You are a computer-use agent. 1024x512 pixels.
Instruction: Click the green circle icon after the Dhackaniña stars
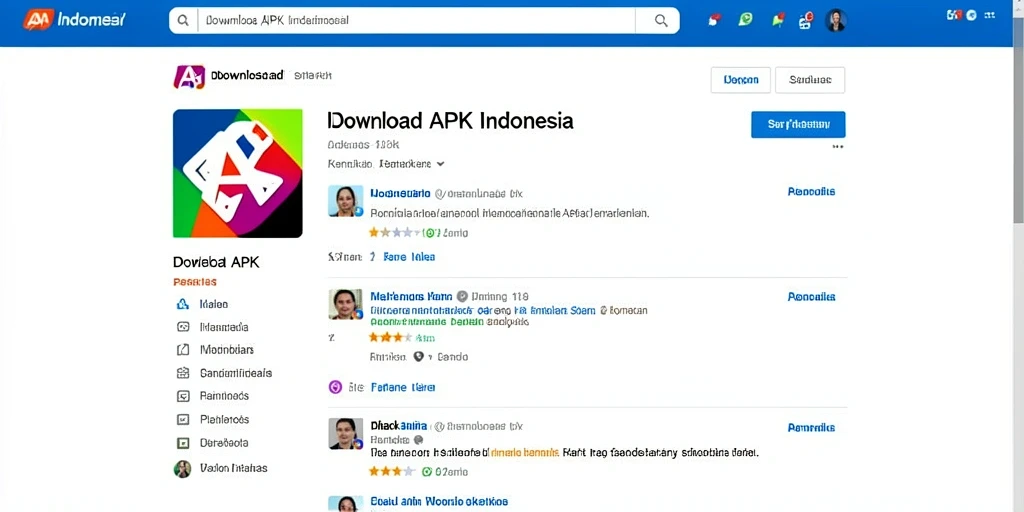pos(427,472)
